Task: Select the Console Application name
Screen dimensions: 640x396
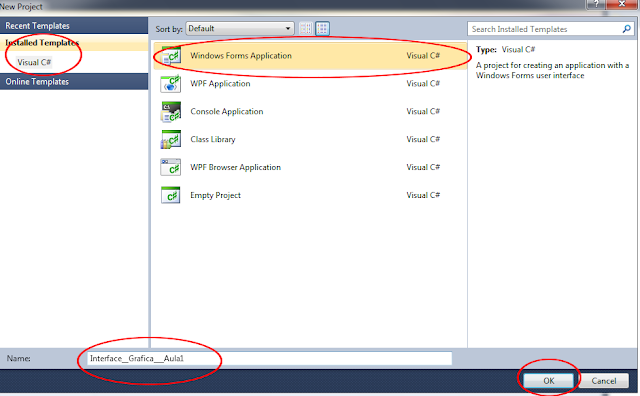Action: click(x=227, y=111)
